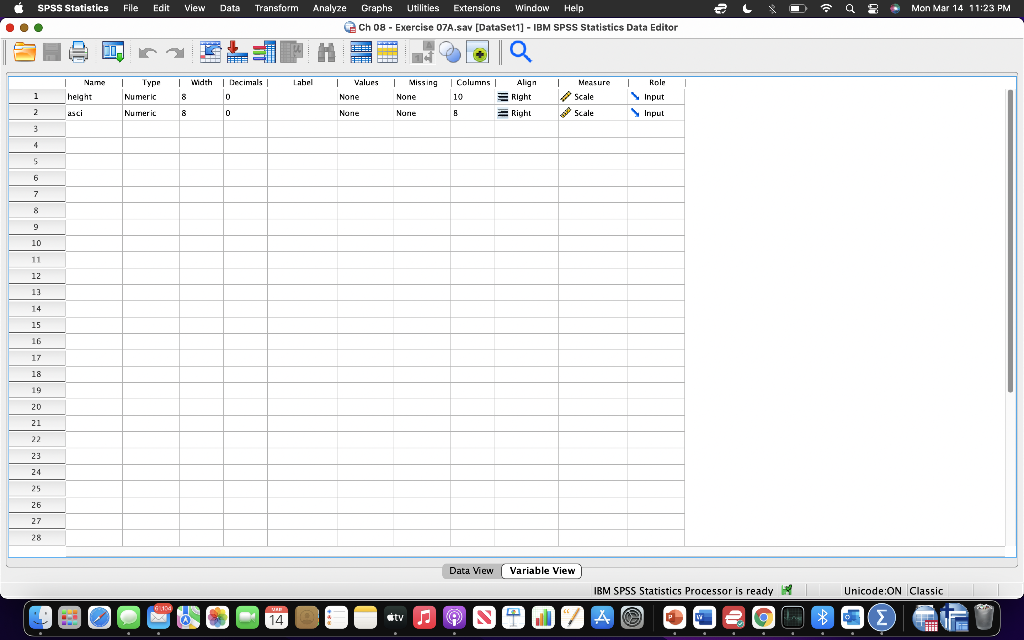The image size is (1024, 640).
Task: Switch to the Data View tab
Action: [470, 570]
